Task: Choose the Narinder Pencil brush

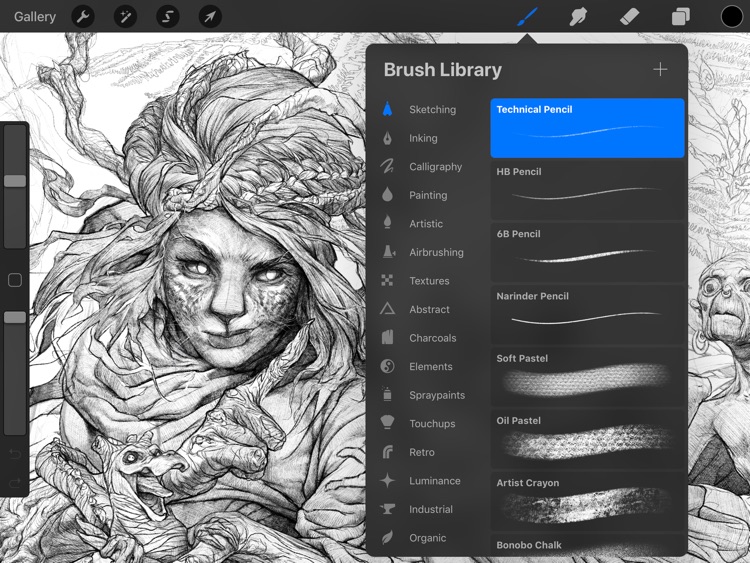Action: (x=588, y=312)
